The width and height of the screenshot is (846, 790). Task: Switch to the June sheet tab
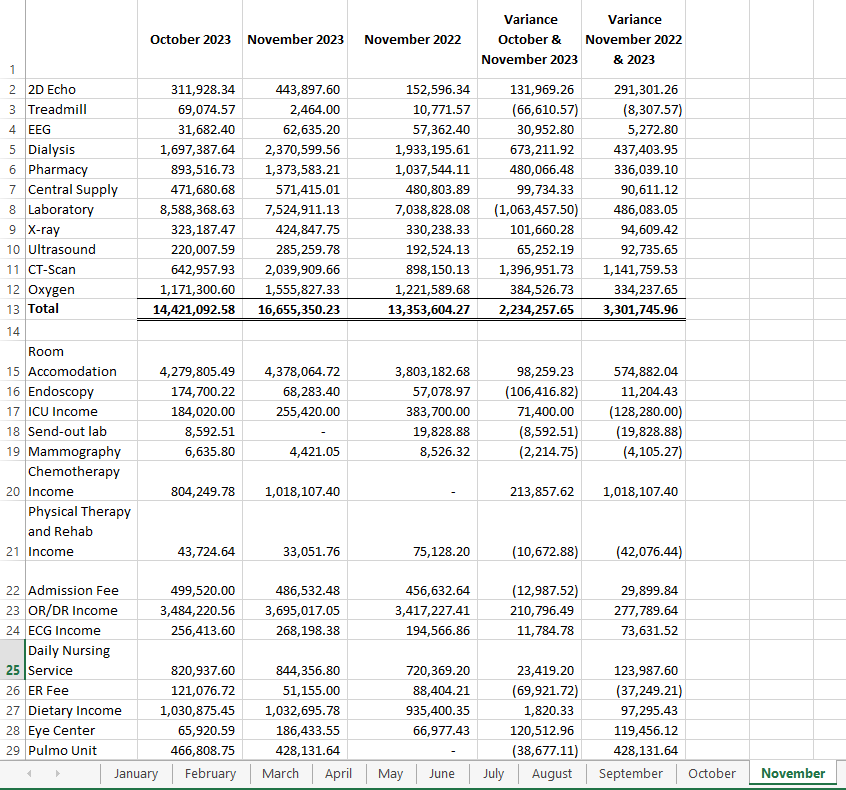point(442,773)
